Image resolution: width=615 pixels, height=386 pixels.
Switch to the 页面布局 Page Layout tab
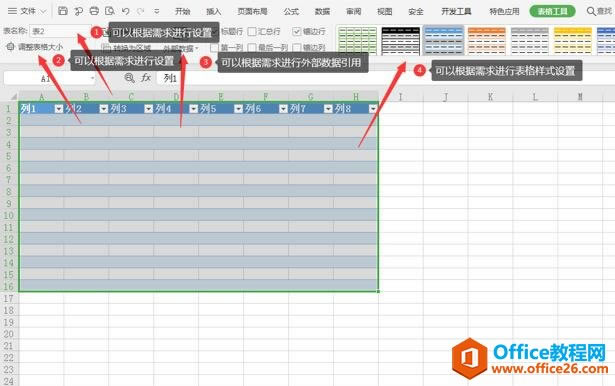point(252,11)
